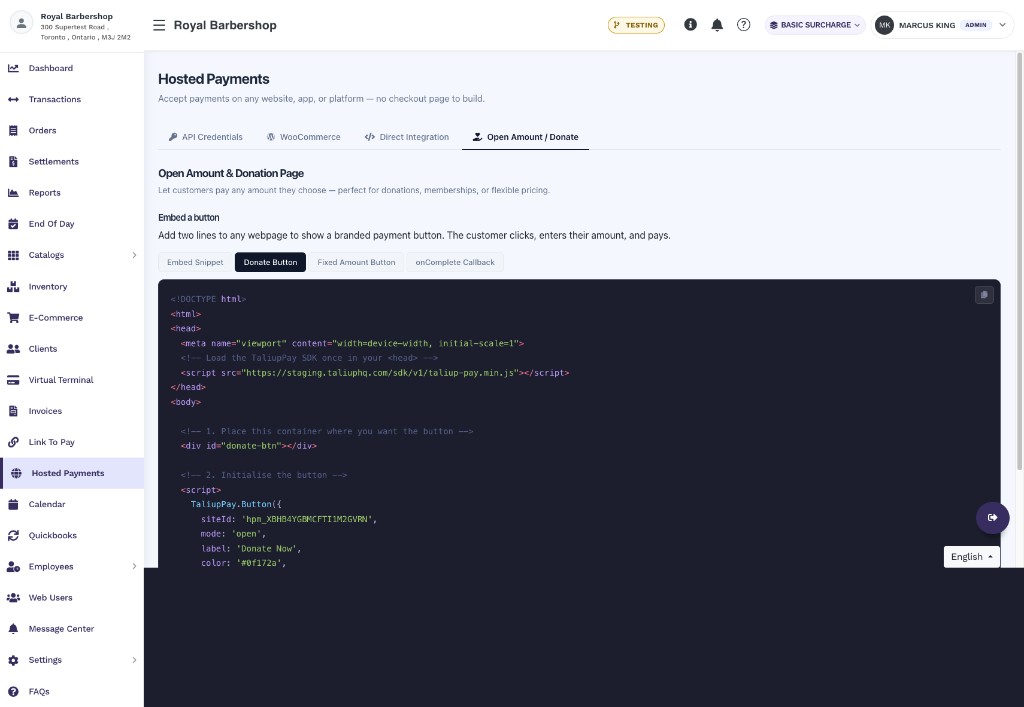Open End Of Day calendar-check icon

coord(13,224)
